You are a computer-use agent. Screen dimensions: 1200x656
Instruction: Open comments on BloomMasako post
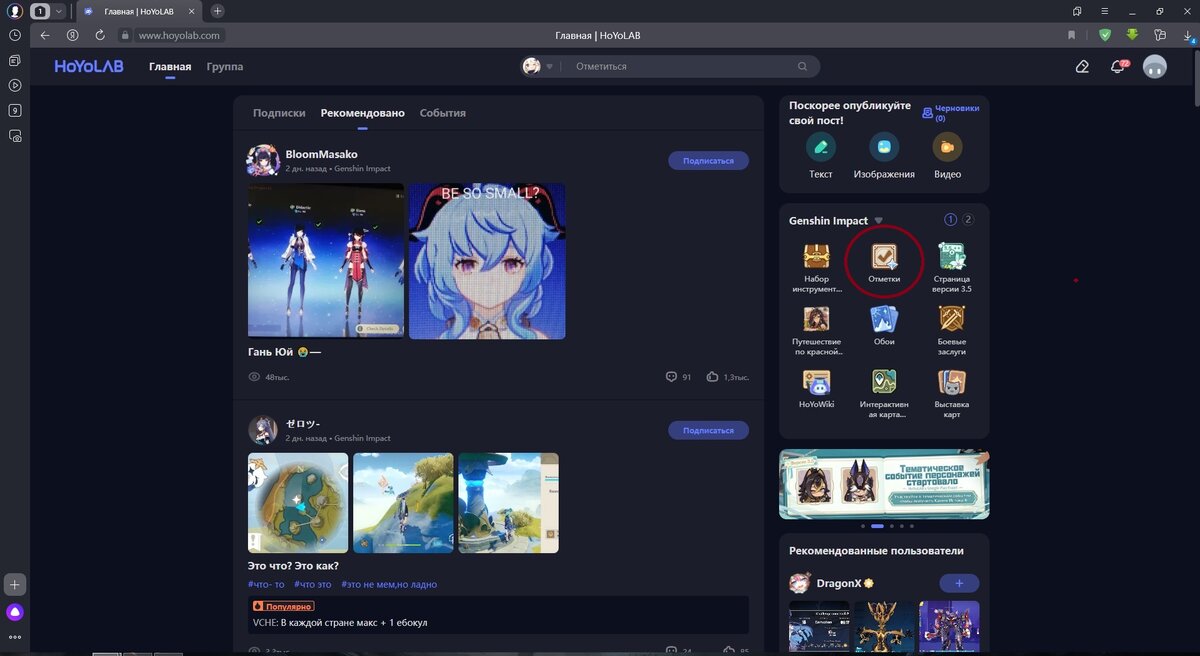[x=671, y=377]
